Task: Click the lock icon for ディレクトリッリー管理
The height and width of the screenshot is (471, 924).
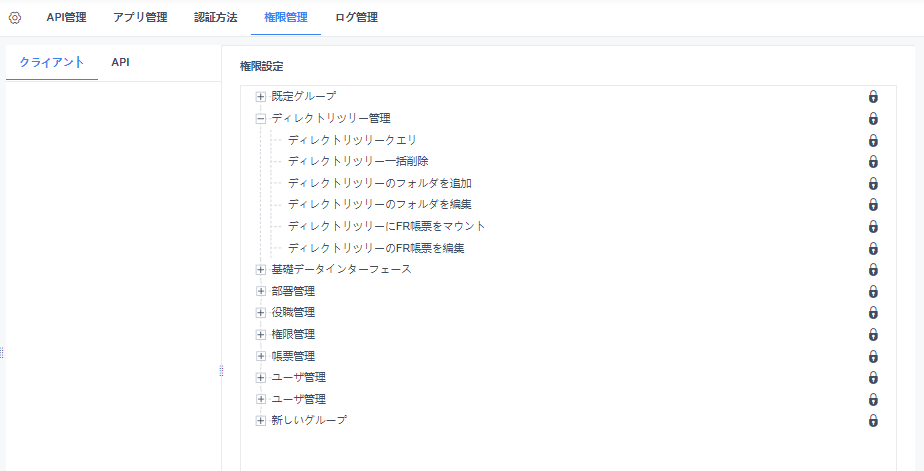Action: click(x=873, y=118)
